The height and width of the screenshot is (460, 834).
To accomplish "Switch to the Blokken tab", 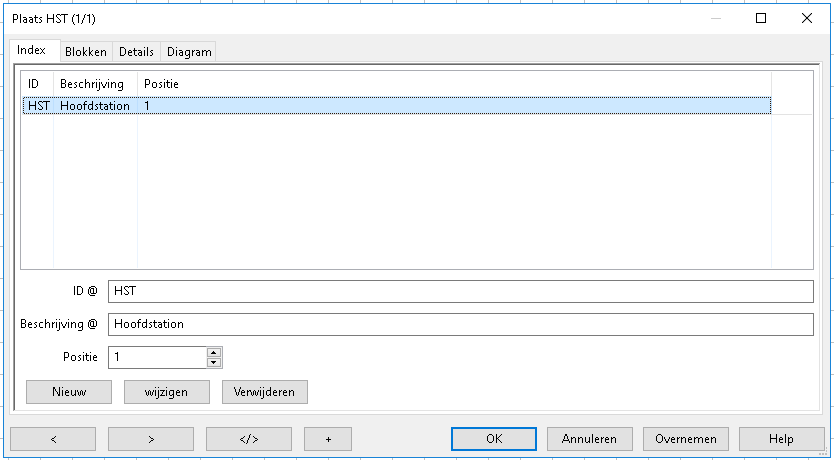I will click(x=85, y=52).
